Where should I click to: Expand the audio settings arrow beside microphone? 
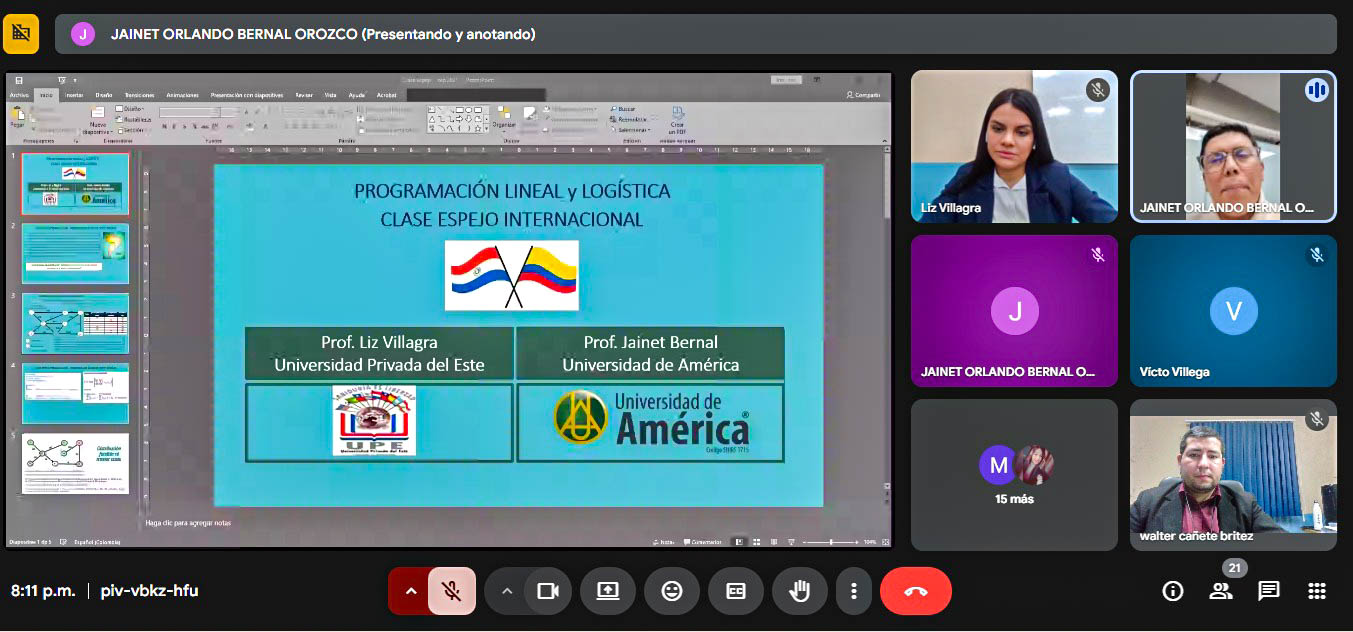410,591
